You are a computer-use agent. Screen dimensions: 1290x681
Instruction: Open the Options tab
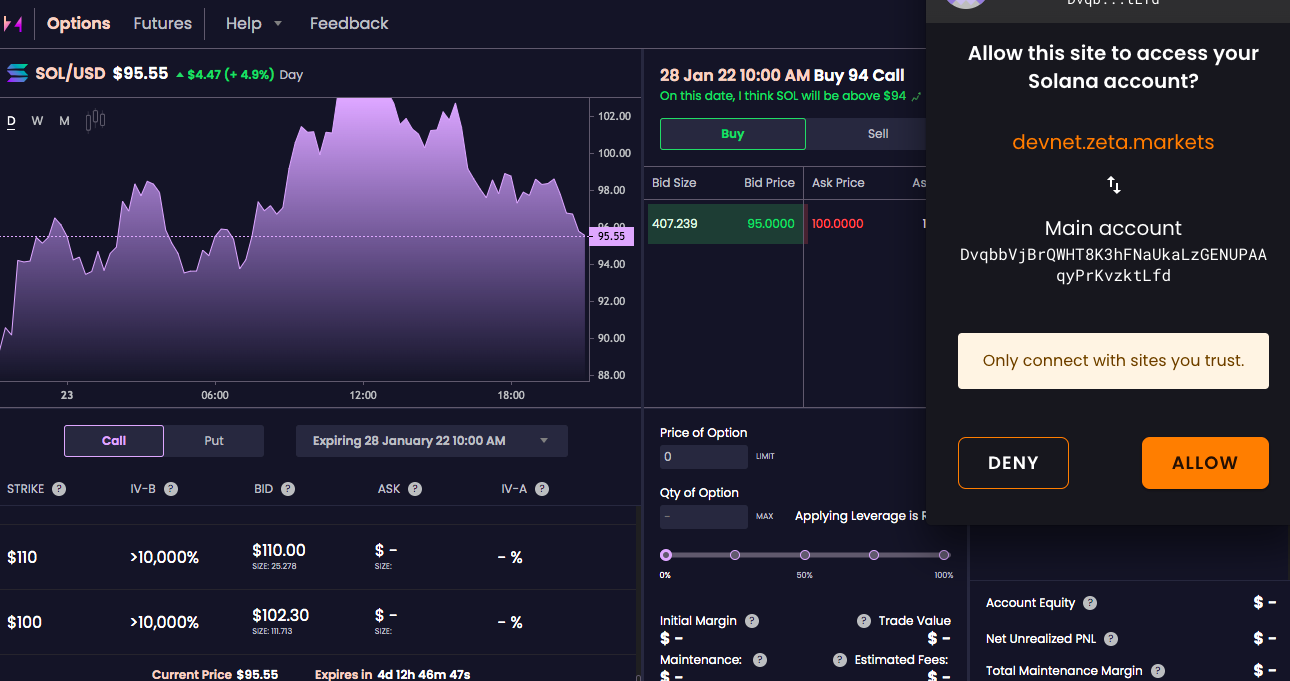click(79, 23)
